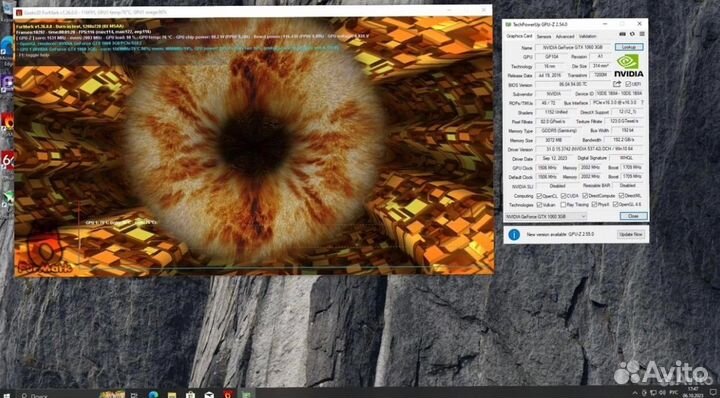Screen dimensions: 720x398
Task: Click the Driver Version field
Action: tap(589, 150)
